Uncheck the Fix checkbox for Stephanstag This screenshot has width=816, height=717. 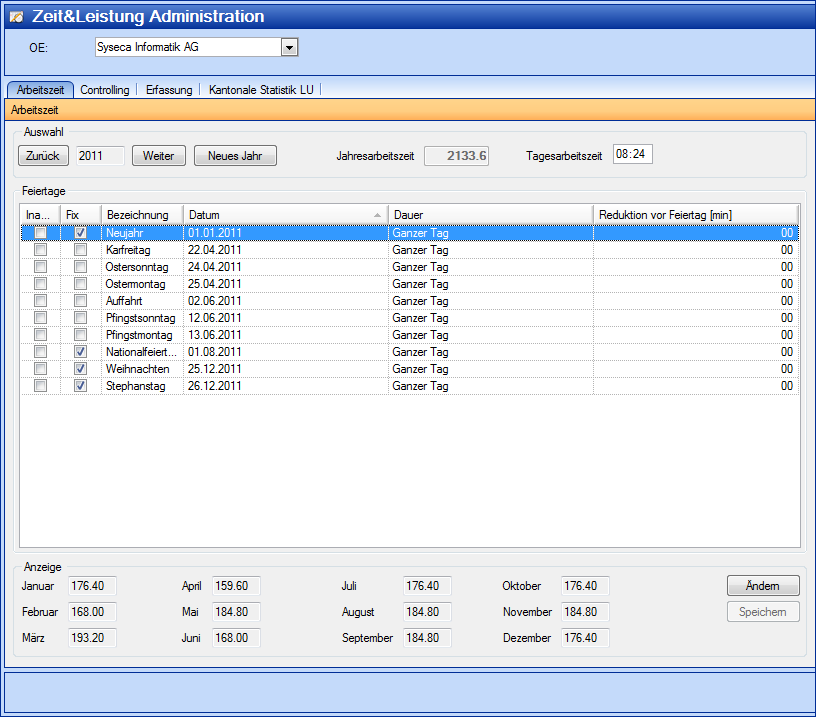80,386
